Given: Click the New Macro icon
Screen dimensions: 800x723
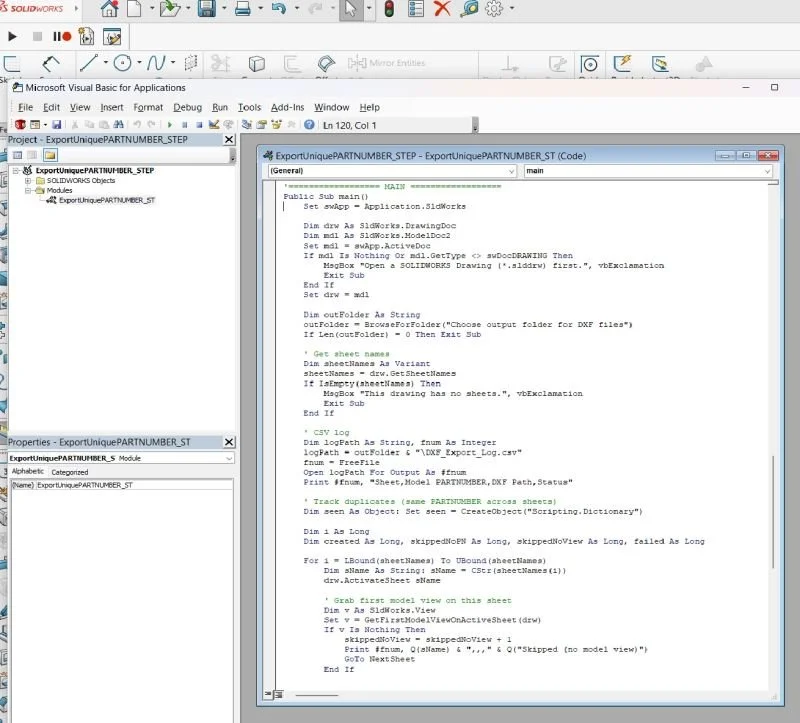Looking at the screenshot, I should click(86, 36).
